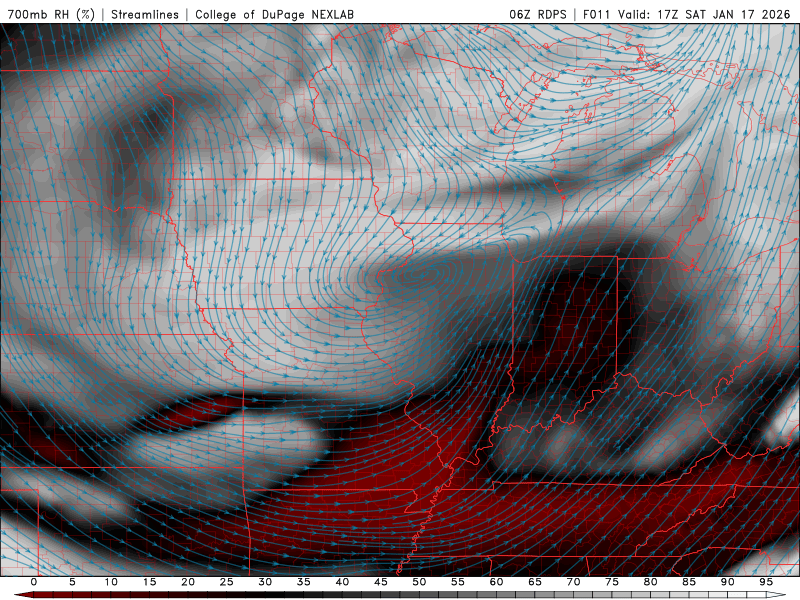Screen dimensions: 800x600
Task: Click the 40 value on the colorbar scale
Action: click(x=342, y=582)
